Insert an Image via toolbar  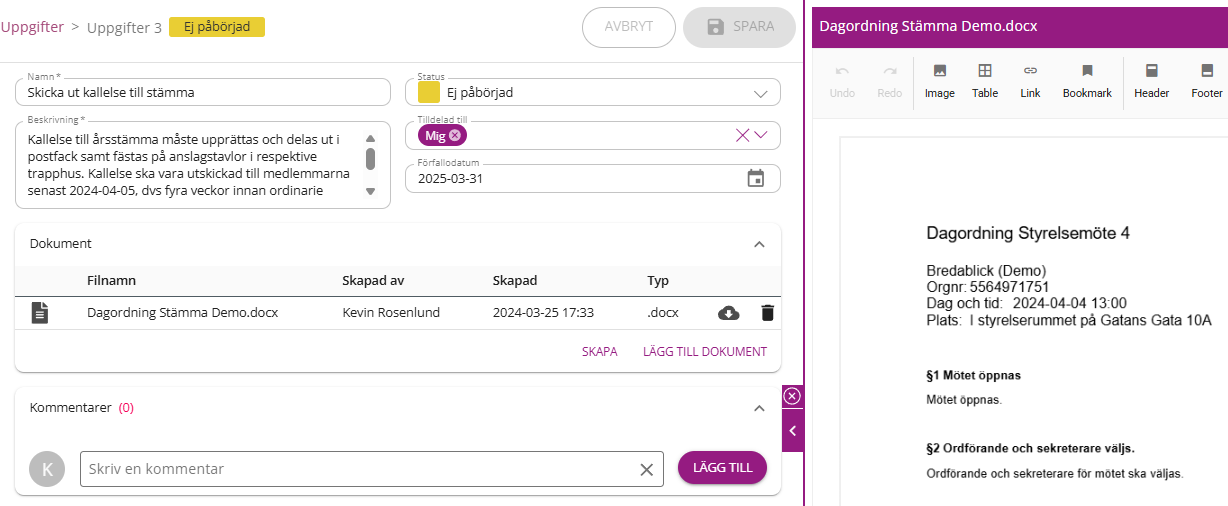pos(940,71)
